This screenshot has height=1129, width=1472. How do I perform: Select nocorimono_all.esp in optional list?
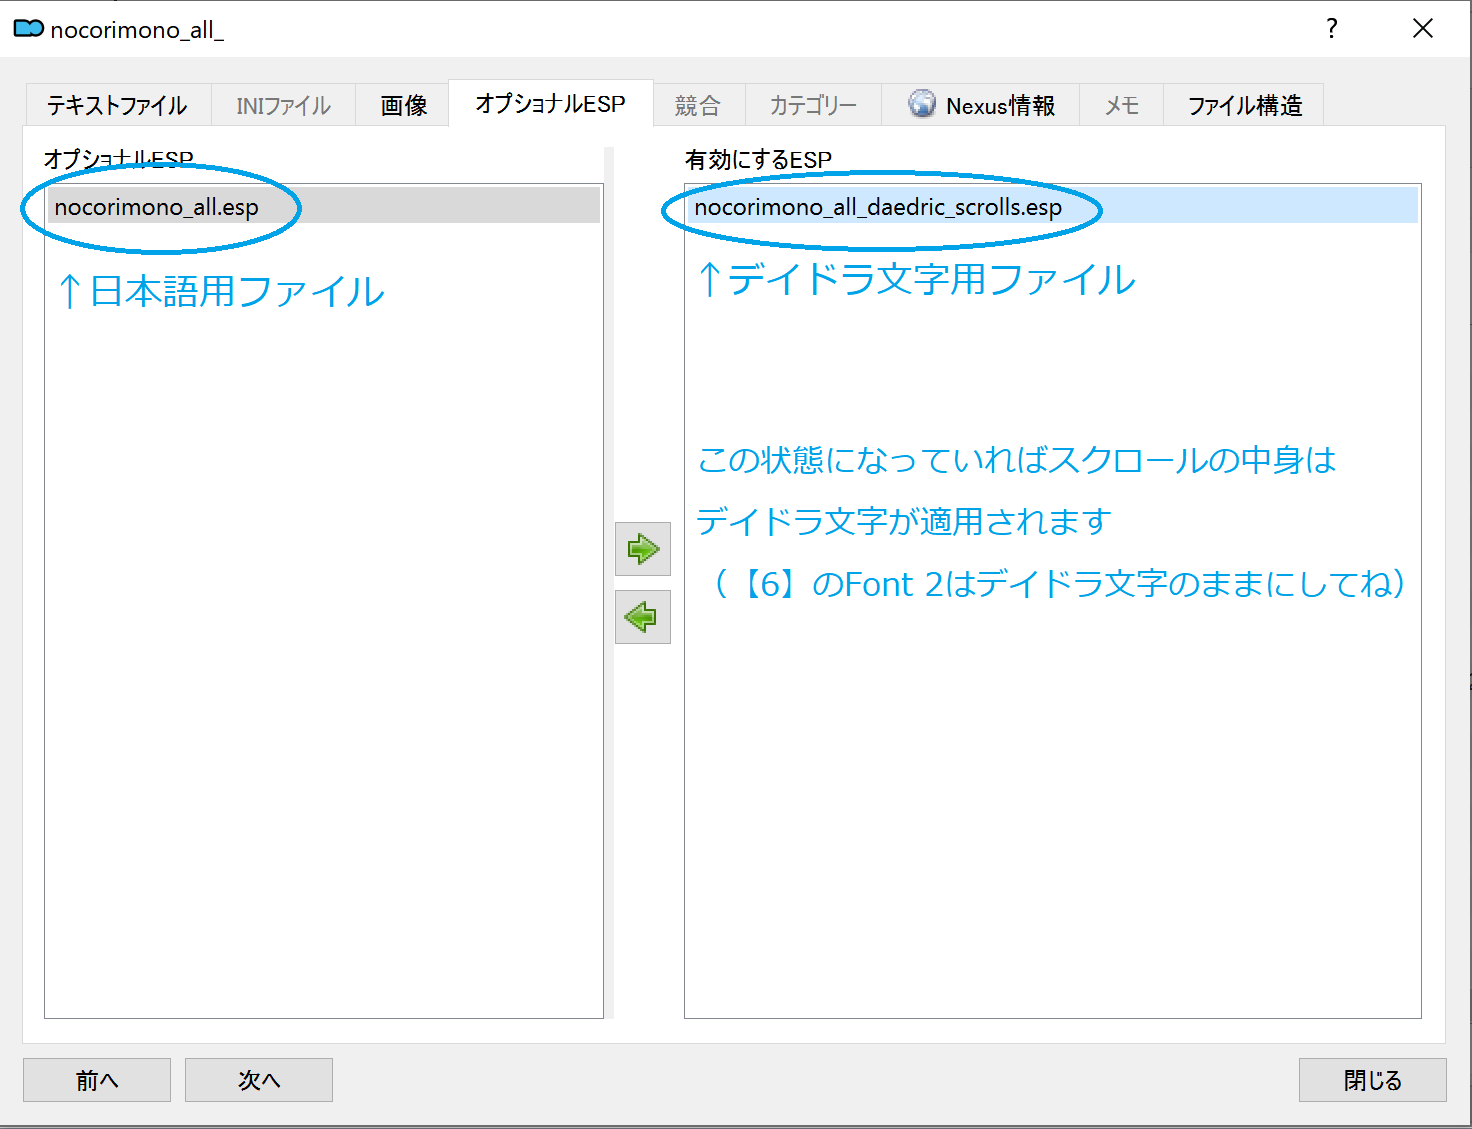coord(157,207)
